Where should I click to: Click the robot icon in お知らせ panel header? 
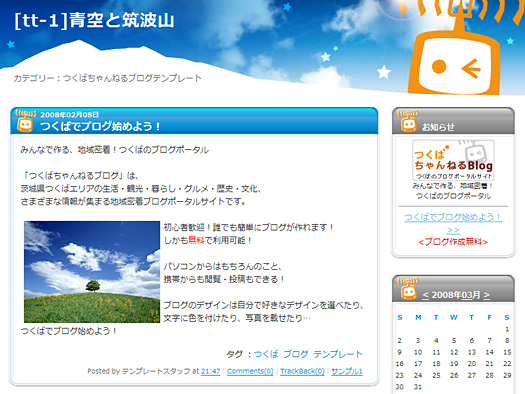[x=408, y=121]
